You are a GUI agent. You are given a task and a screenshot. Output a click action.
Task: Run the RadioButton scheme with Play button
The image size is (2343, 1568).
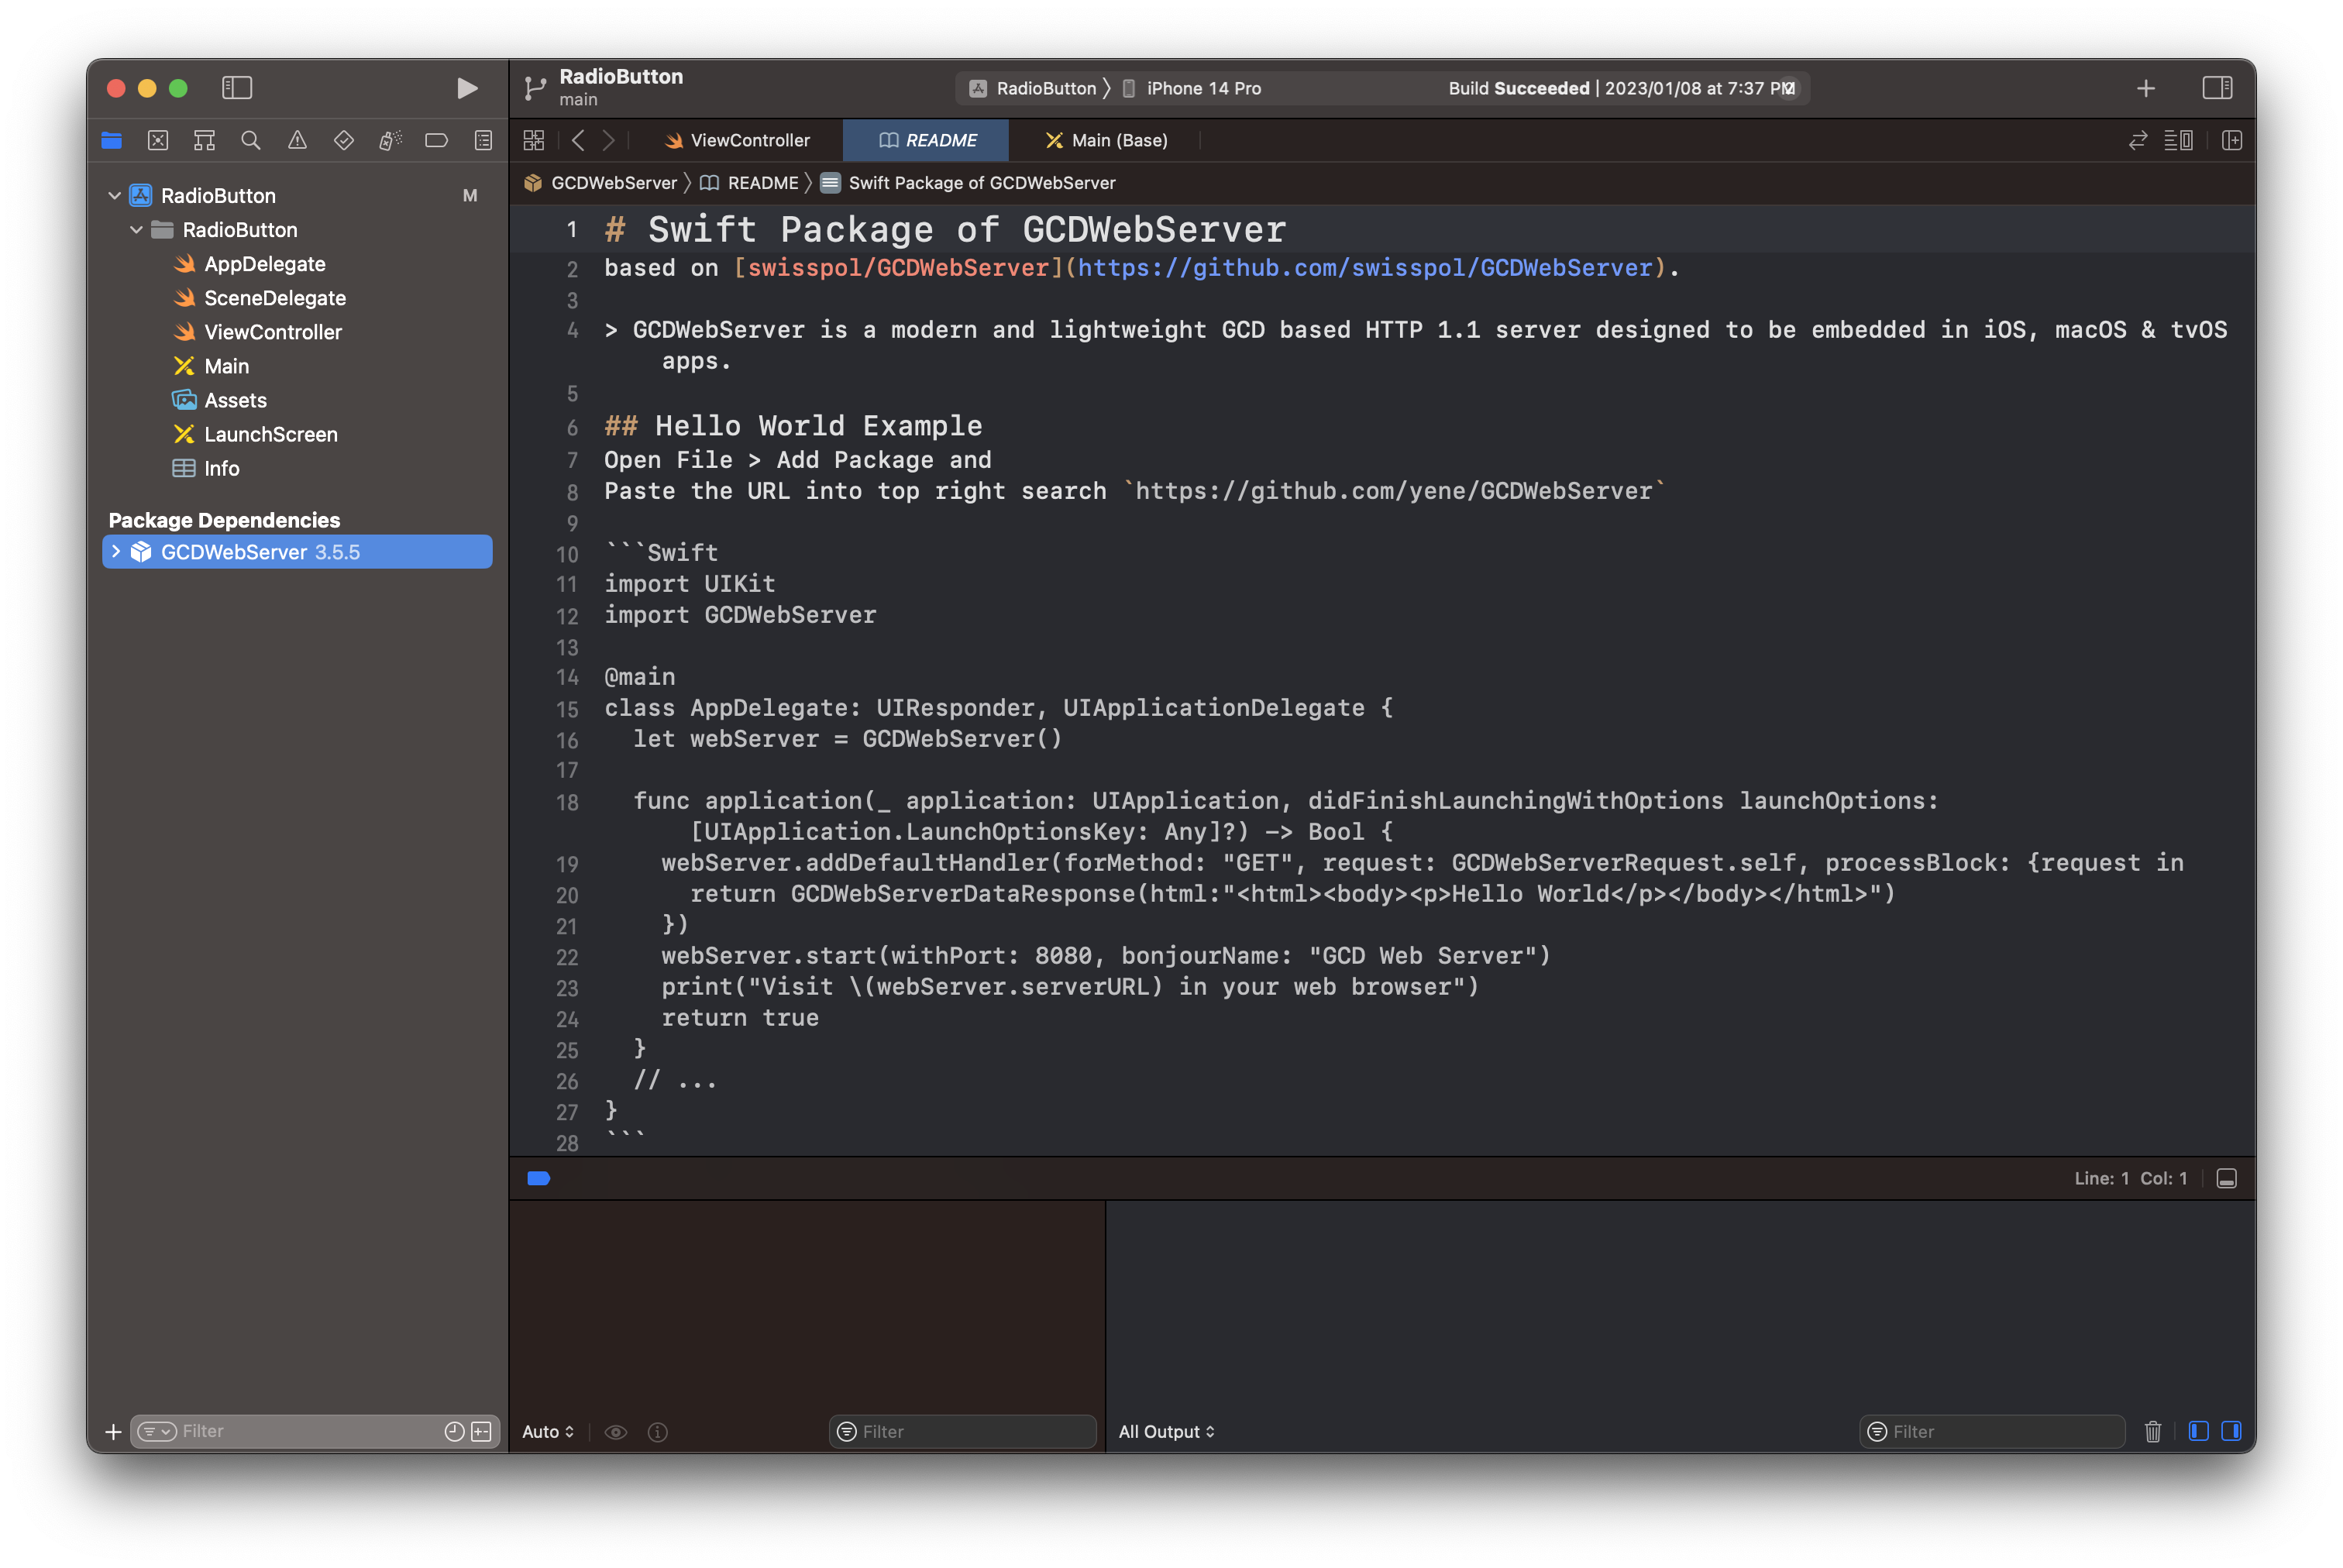click(x=466, y=88)
